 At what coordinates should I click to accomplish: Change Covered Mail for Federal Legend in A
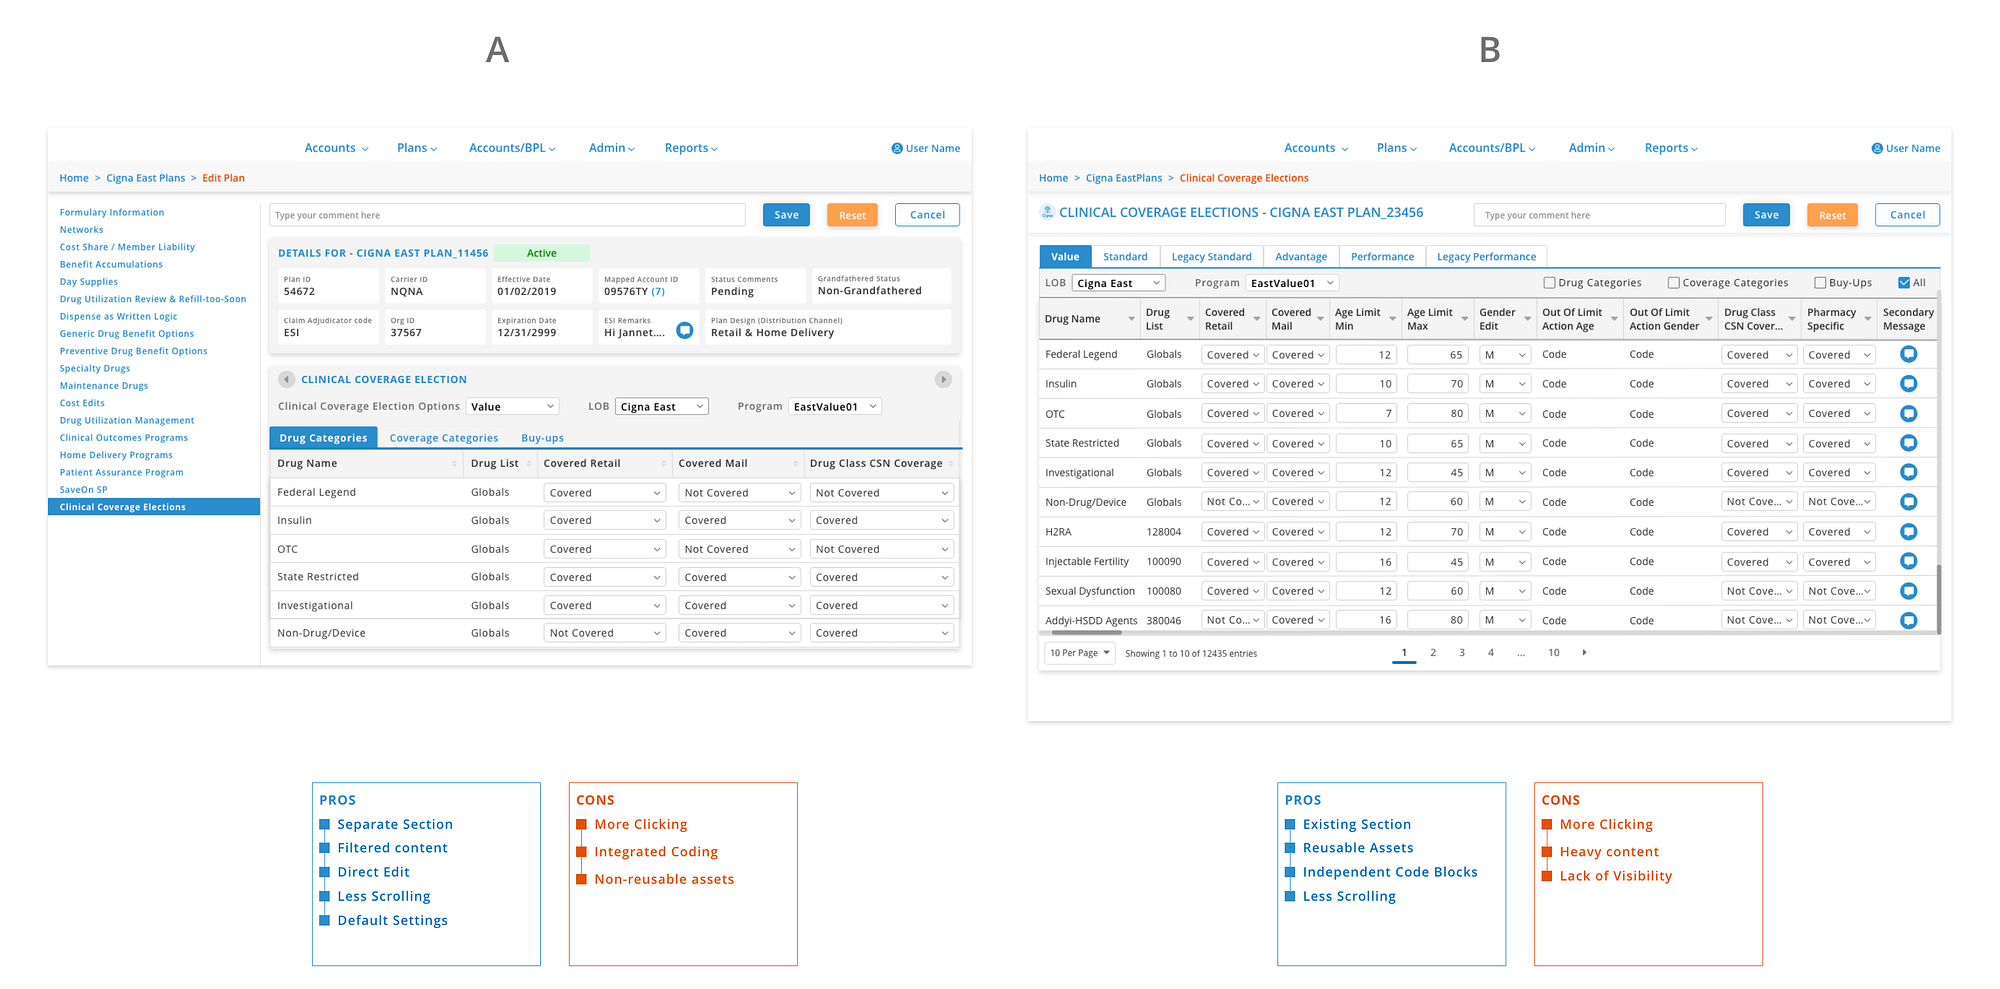pos(739,493)
